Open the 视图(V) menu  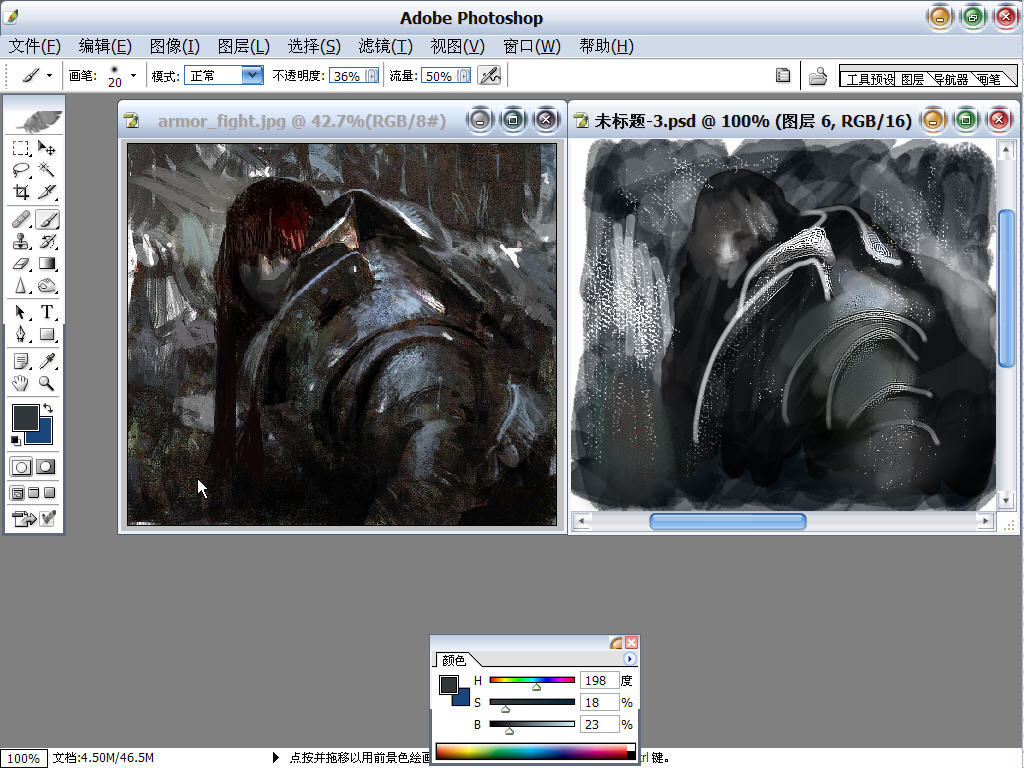click(x=457, y=46)
